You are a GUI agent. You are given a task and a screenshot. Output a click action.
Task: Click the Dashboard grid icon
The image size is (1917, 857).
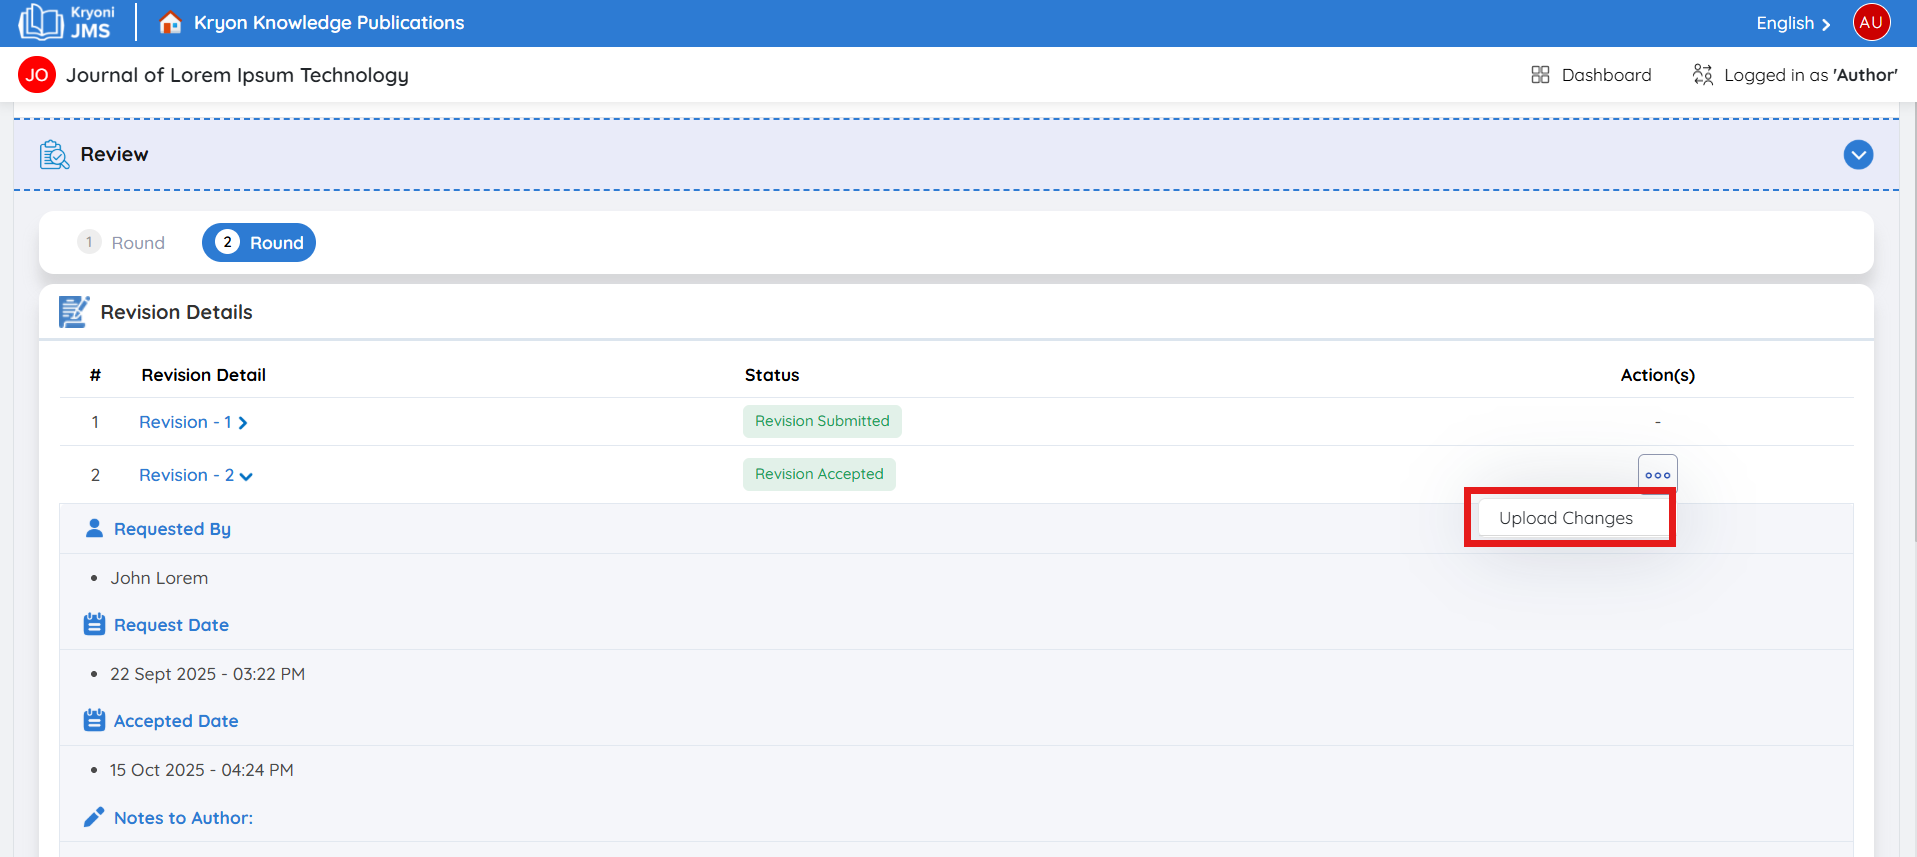1539,75
